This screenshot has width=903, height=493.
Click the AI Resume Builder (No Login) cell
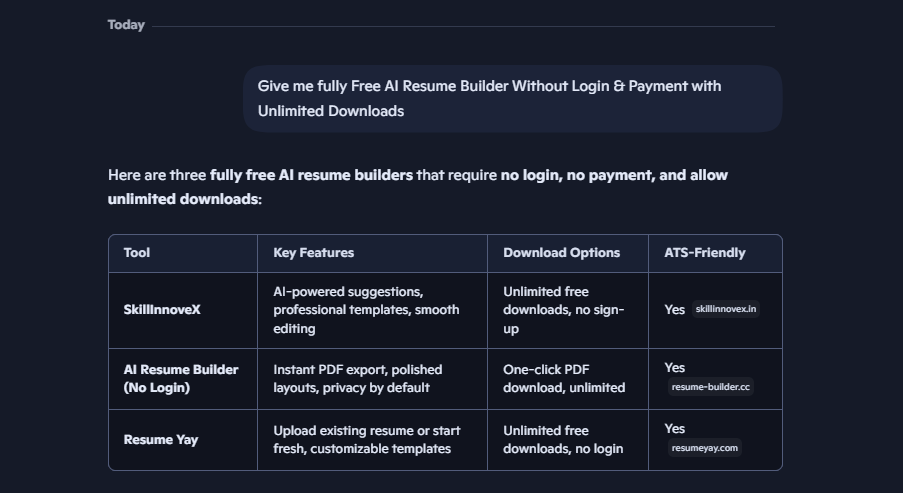pyautogui.click(x=181, y=379)
